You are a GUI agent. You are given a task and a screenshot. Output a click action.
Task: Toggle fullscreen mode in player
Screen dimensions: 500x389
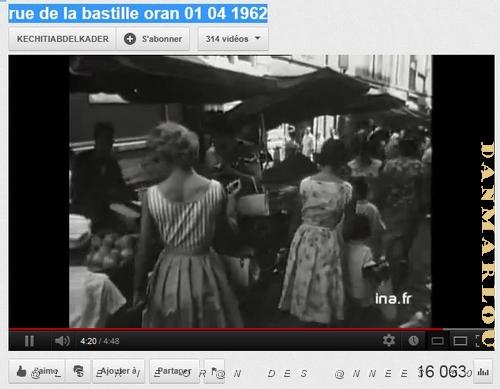pyautogui.click(x=479, y=341)
